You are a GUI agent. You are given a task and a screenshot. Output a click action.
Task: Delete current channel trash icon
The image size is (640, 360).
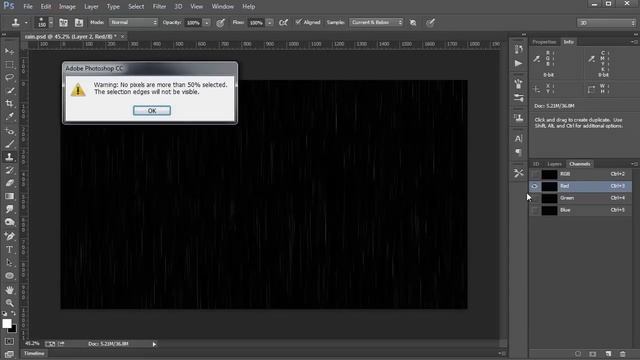[x=622, y=354]
